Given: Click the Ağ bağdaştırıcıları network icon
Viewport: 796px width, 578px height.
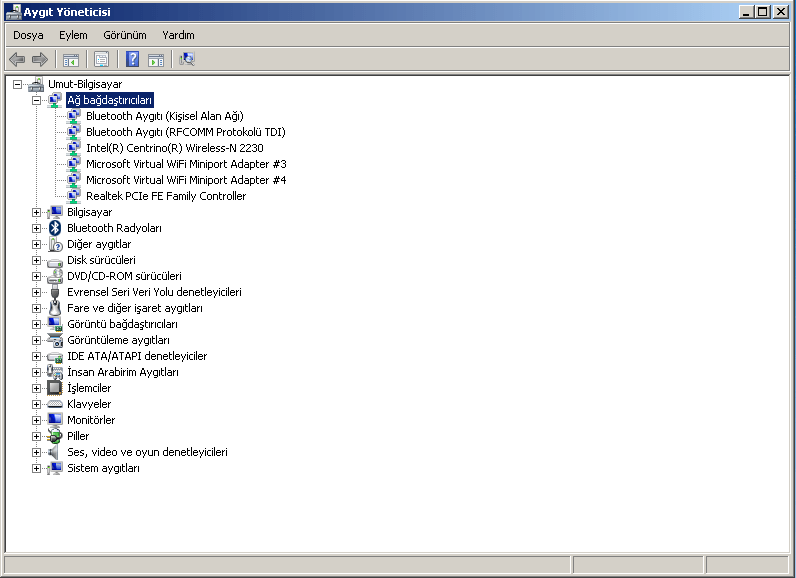Looking at the screenshot, I should pyautogui.click(x=55, y=100).
